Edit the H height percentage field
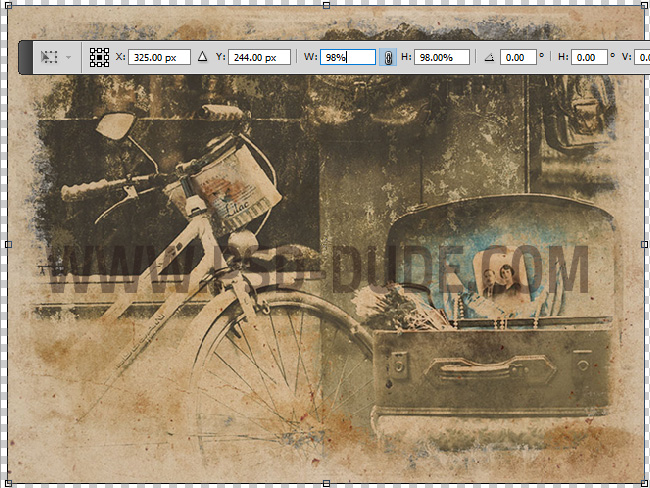 click(442, 57)
